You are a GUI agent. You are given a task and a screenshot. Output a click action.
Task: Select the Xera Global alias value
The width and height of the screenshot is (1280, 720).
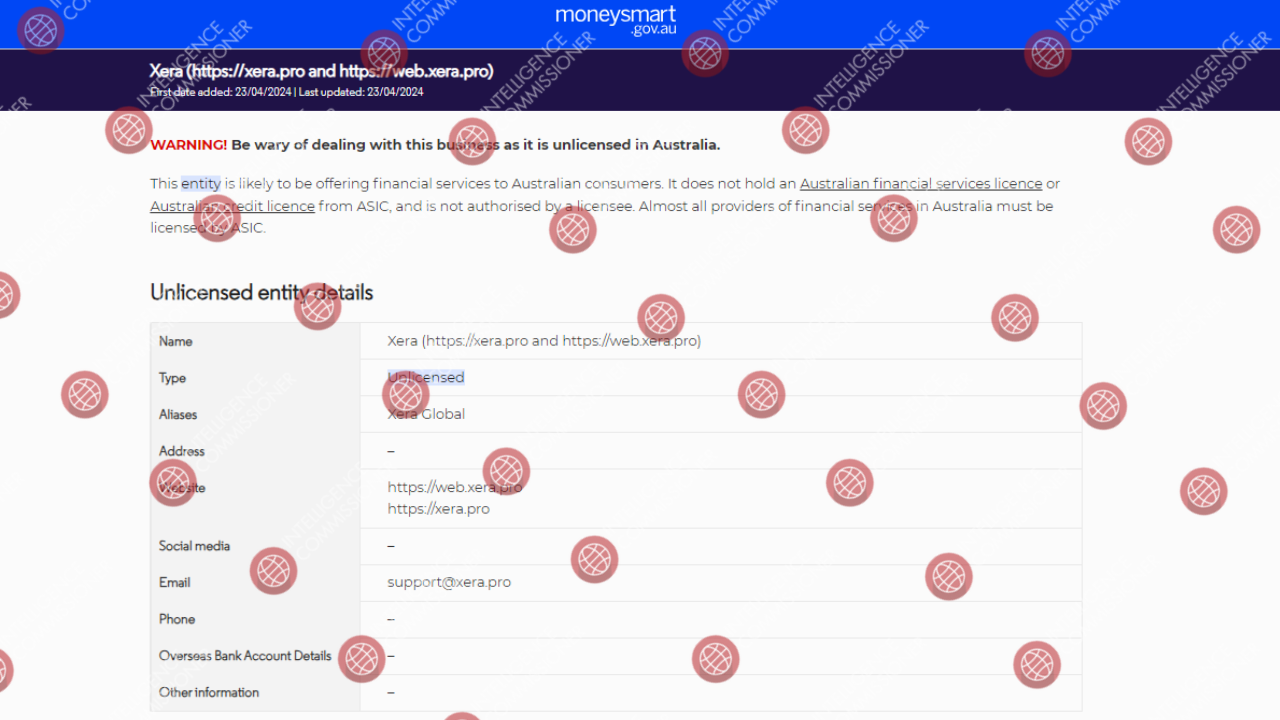(x=426, y=414)
